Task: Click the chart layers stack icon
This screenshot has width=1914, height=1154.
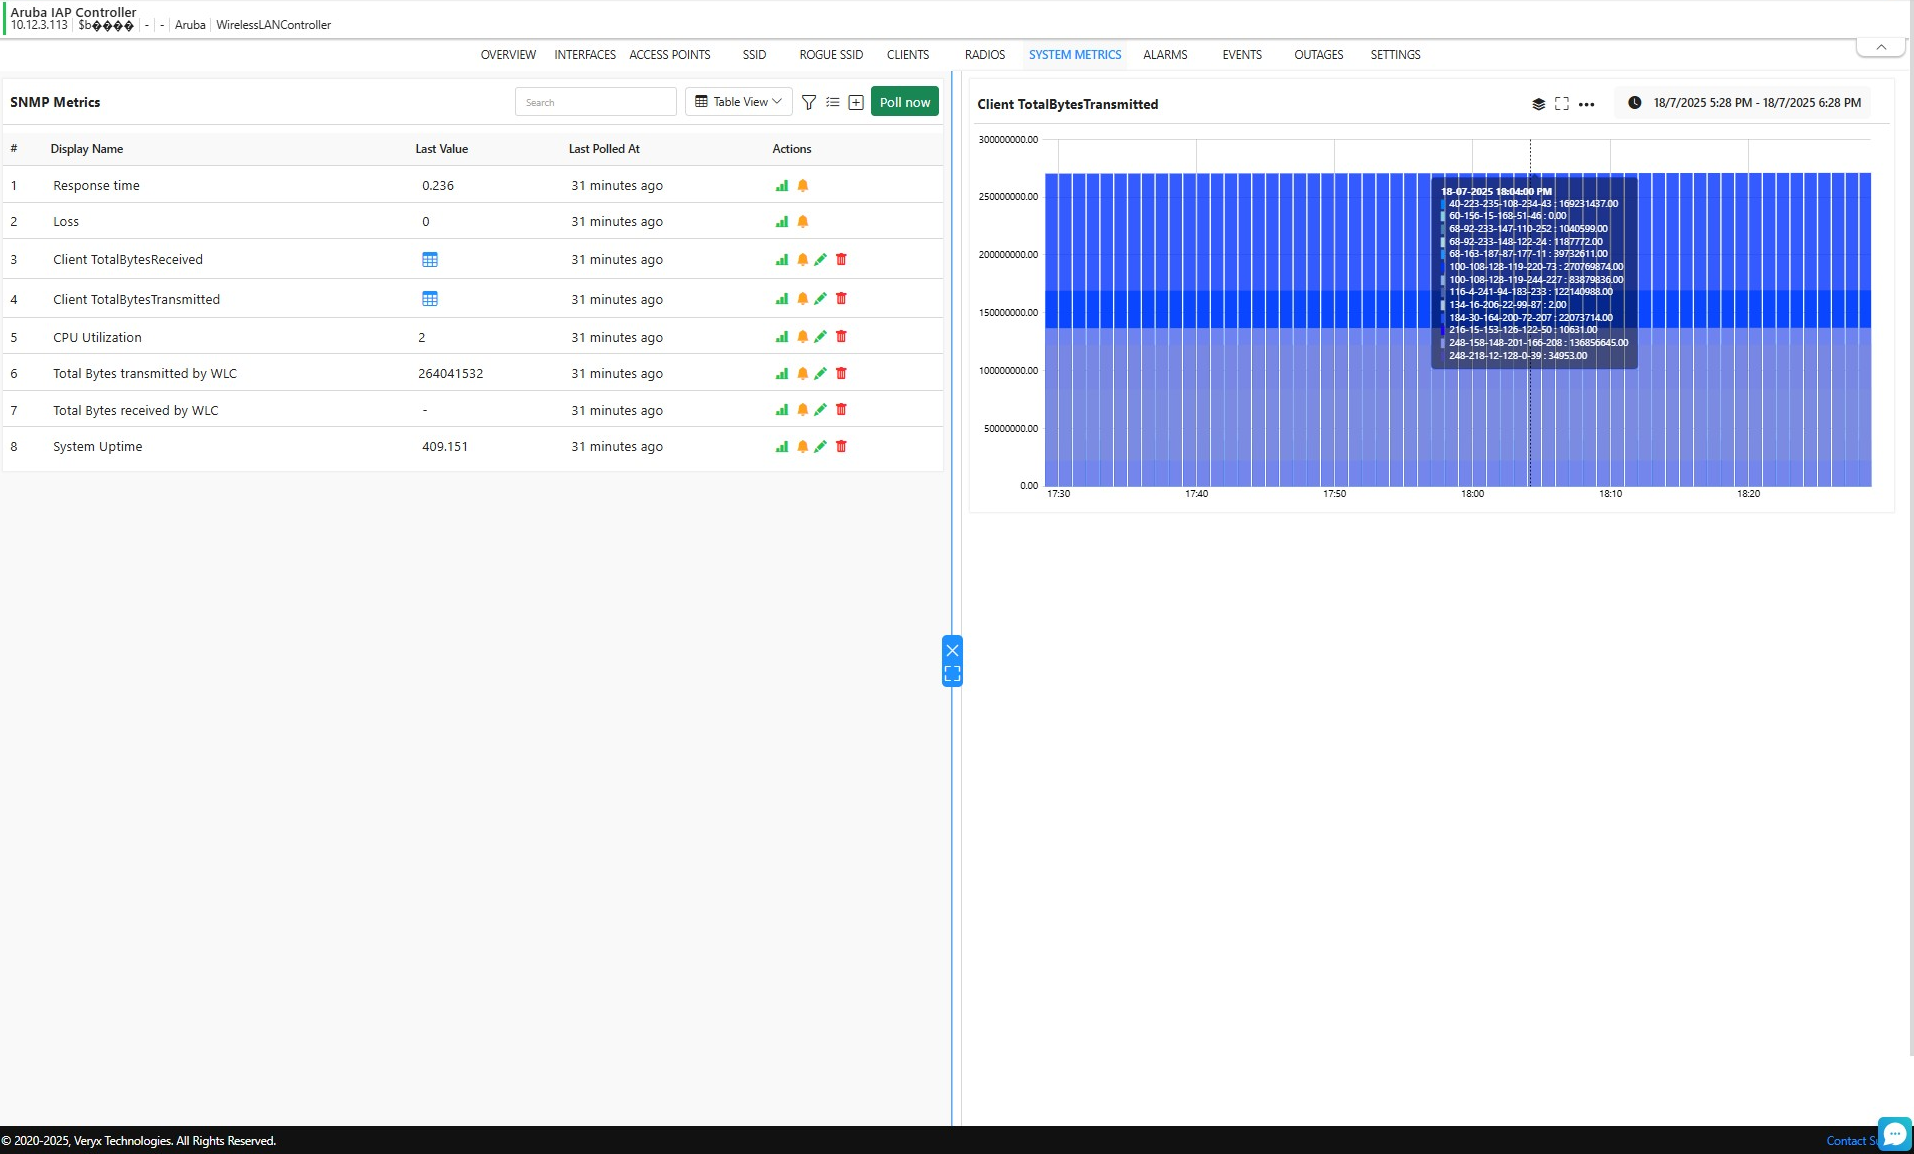Action: 1538,104
